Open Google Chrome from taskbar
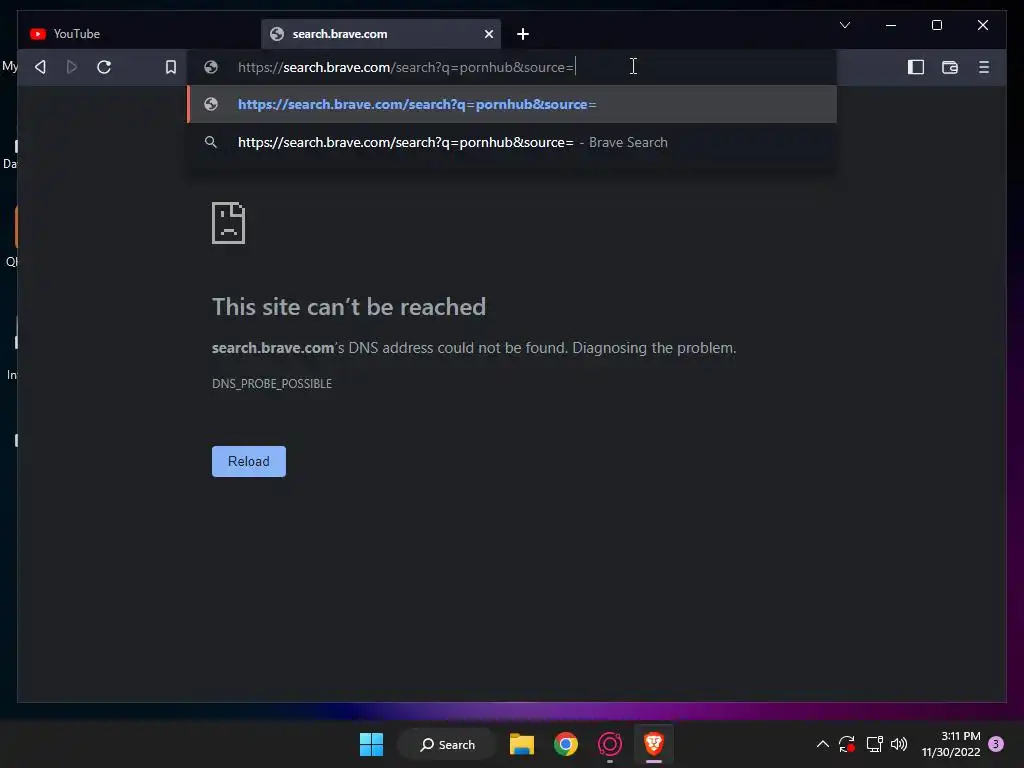 click(566, 744)
